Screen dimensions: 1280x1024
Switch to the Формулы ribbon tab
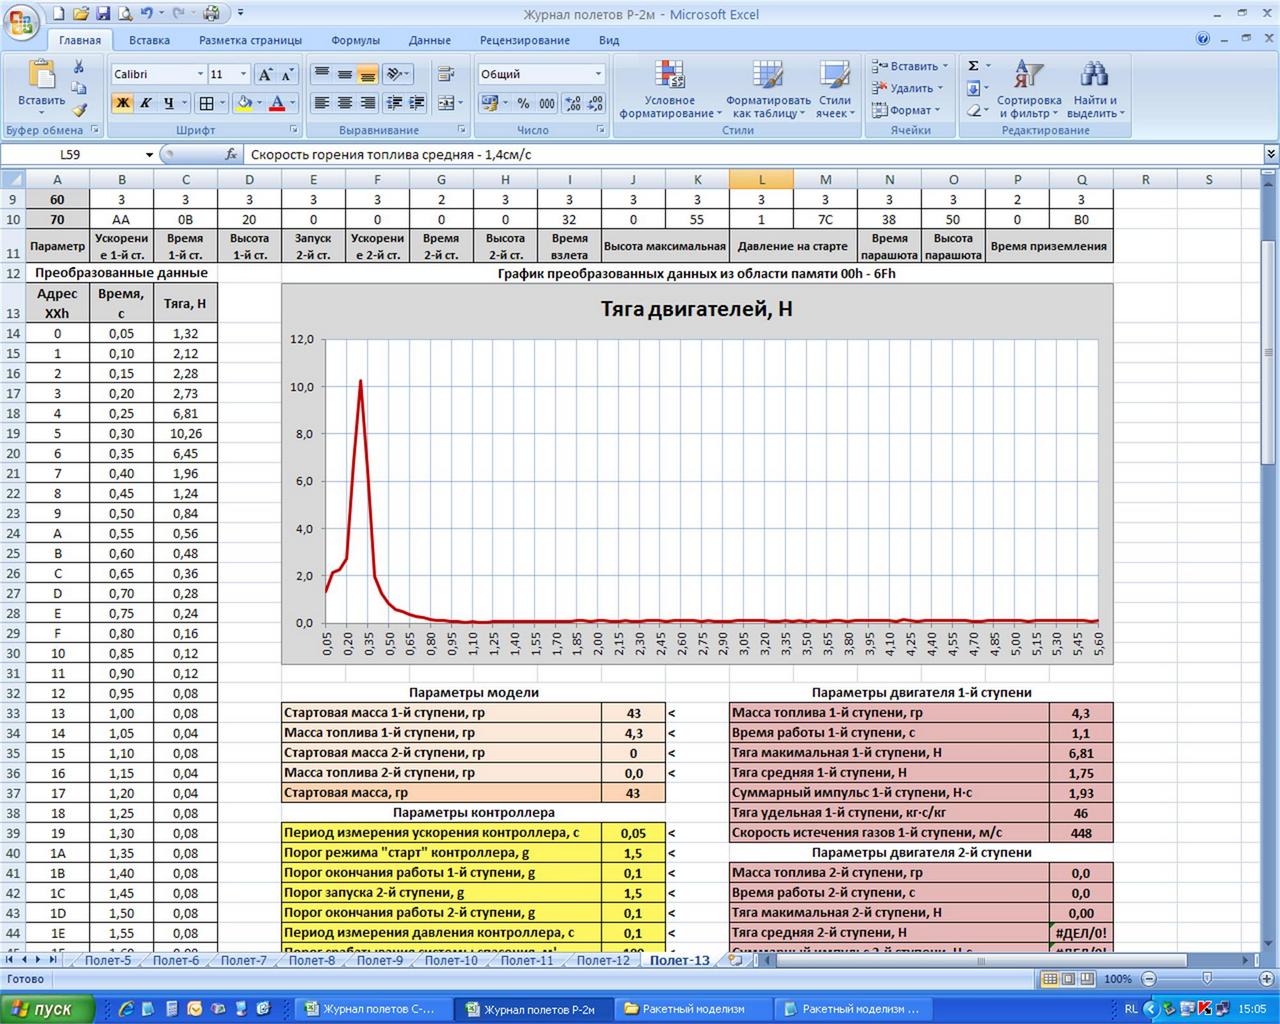[355, 40]
